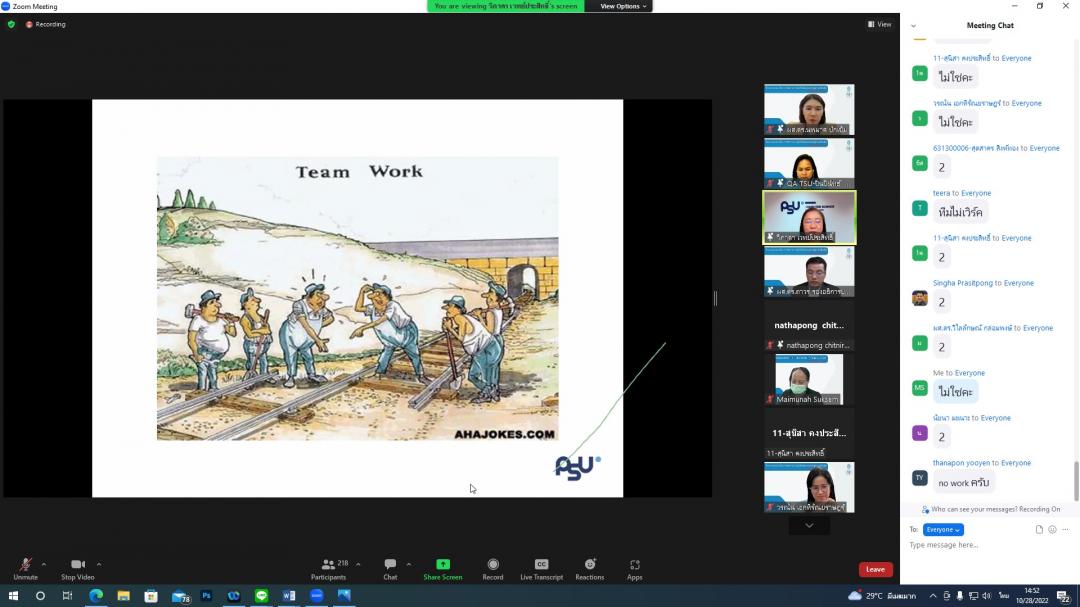Open the Reactions emoji panel
1080x607 pixels.
[x=590, y=565]
